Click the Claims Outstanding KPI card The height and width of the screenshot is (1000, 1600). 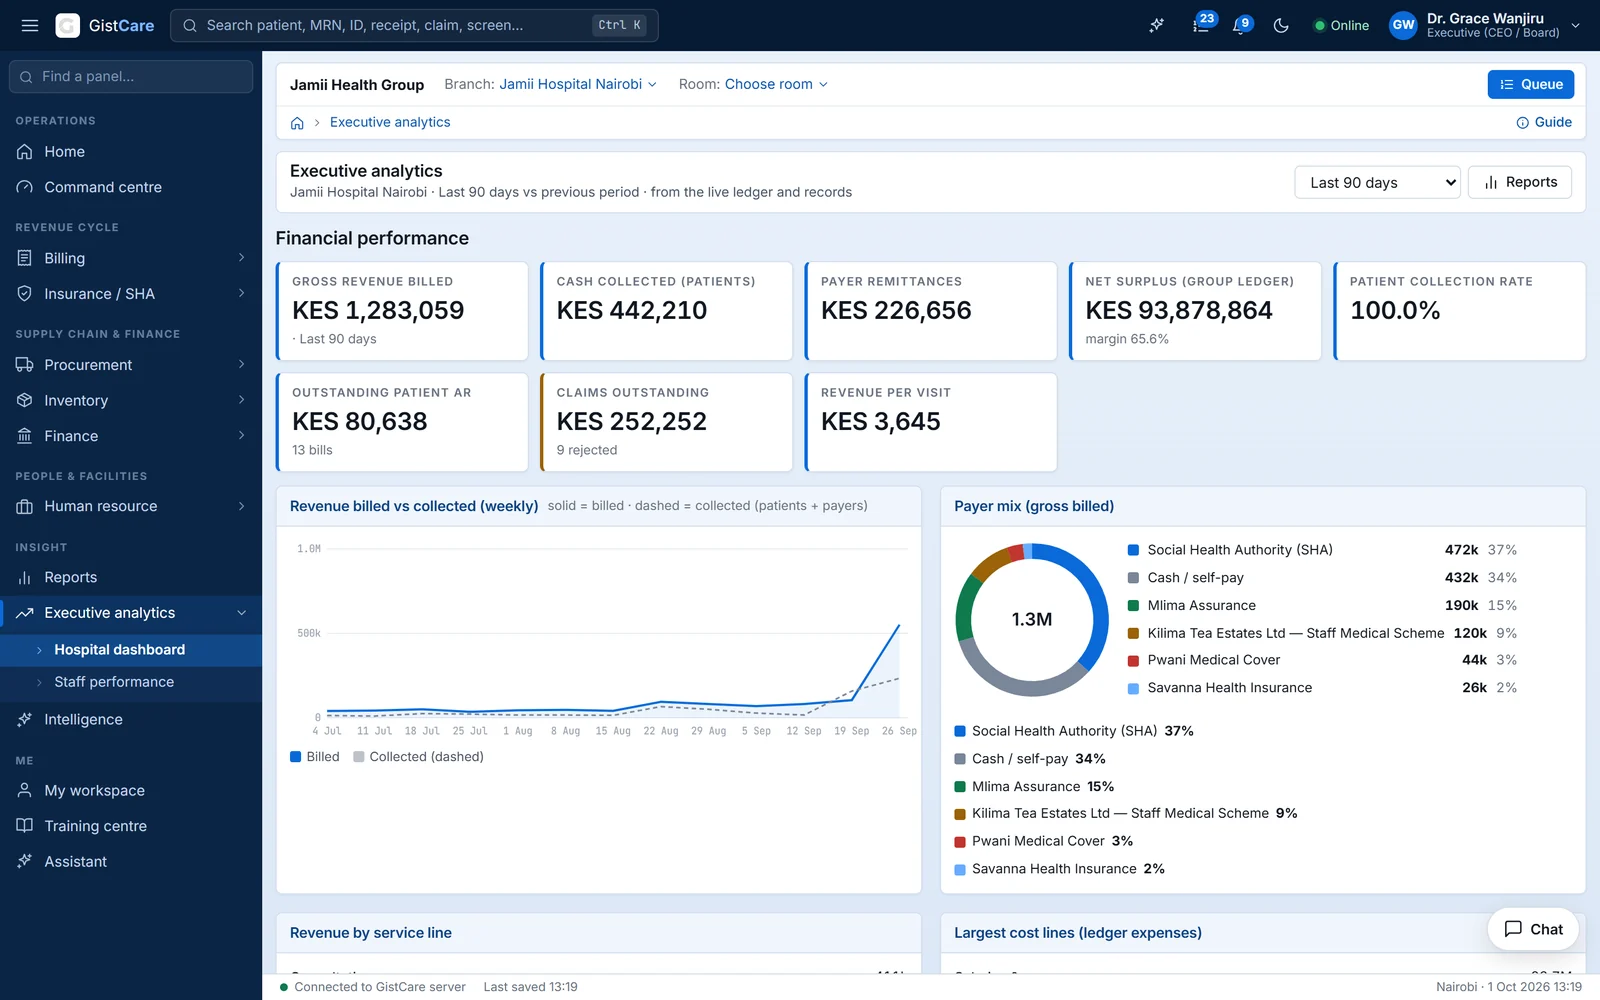666,422
